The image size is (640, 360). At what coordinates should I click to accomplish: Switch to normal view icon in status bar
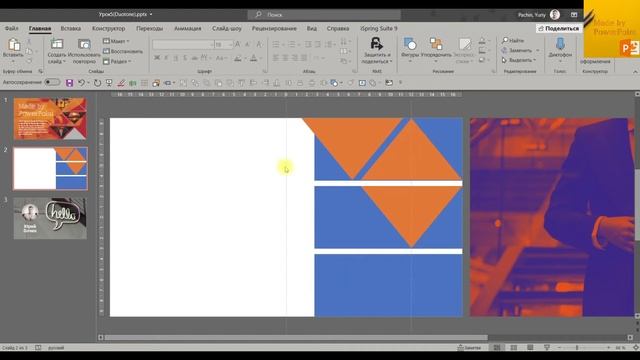pos(497,348)
